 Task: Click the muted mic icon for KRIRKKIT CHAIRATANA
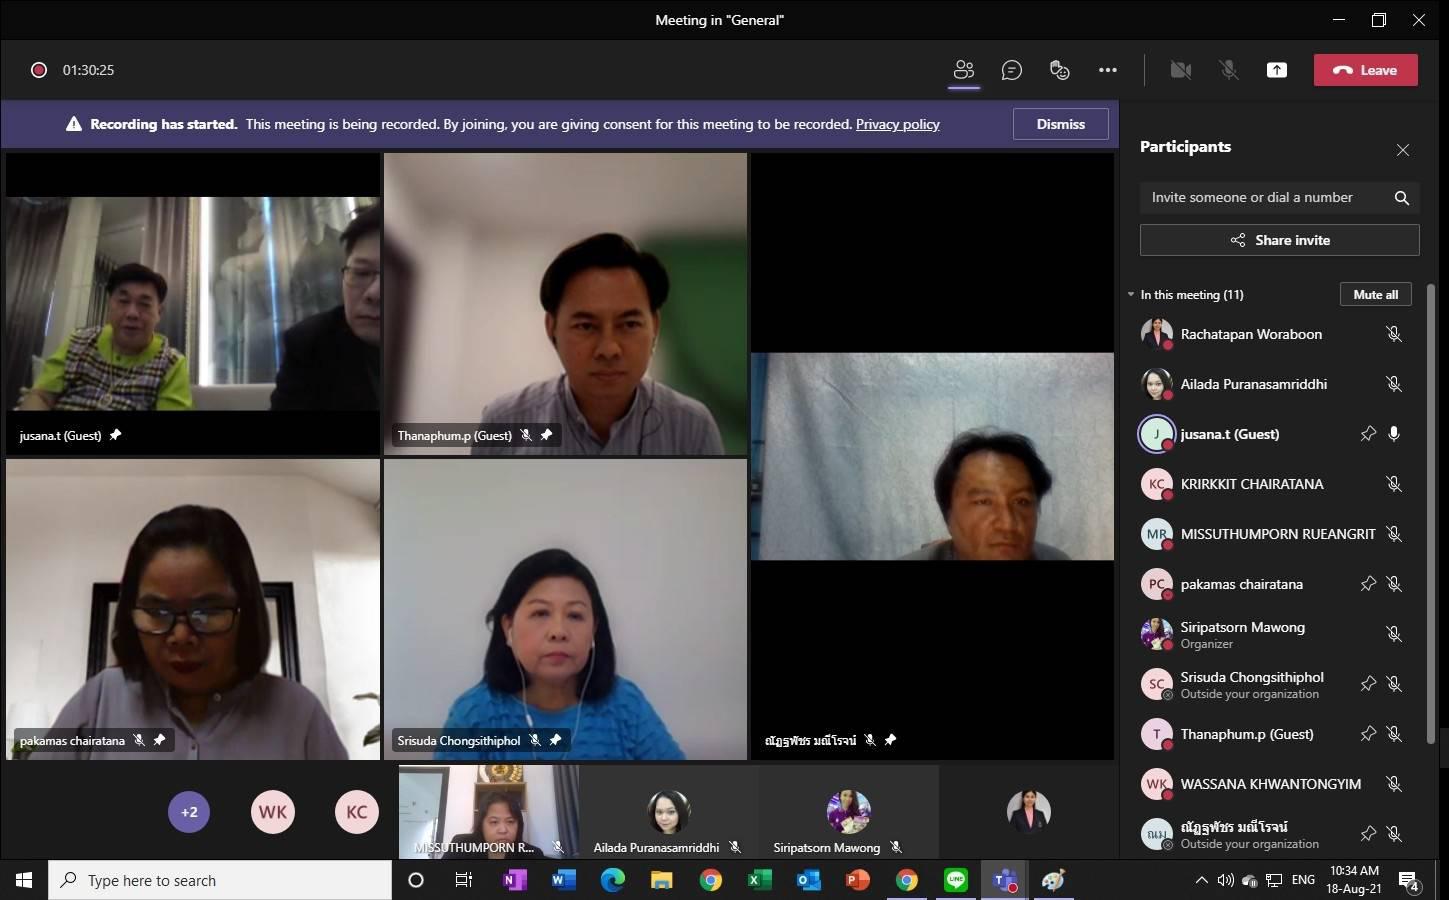(x=1394, y=484)
